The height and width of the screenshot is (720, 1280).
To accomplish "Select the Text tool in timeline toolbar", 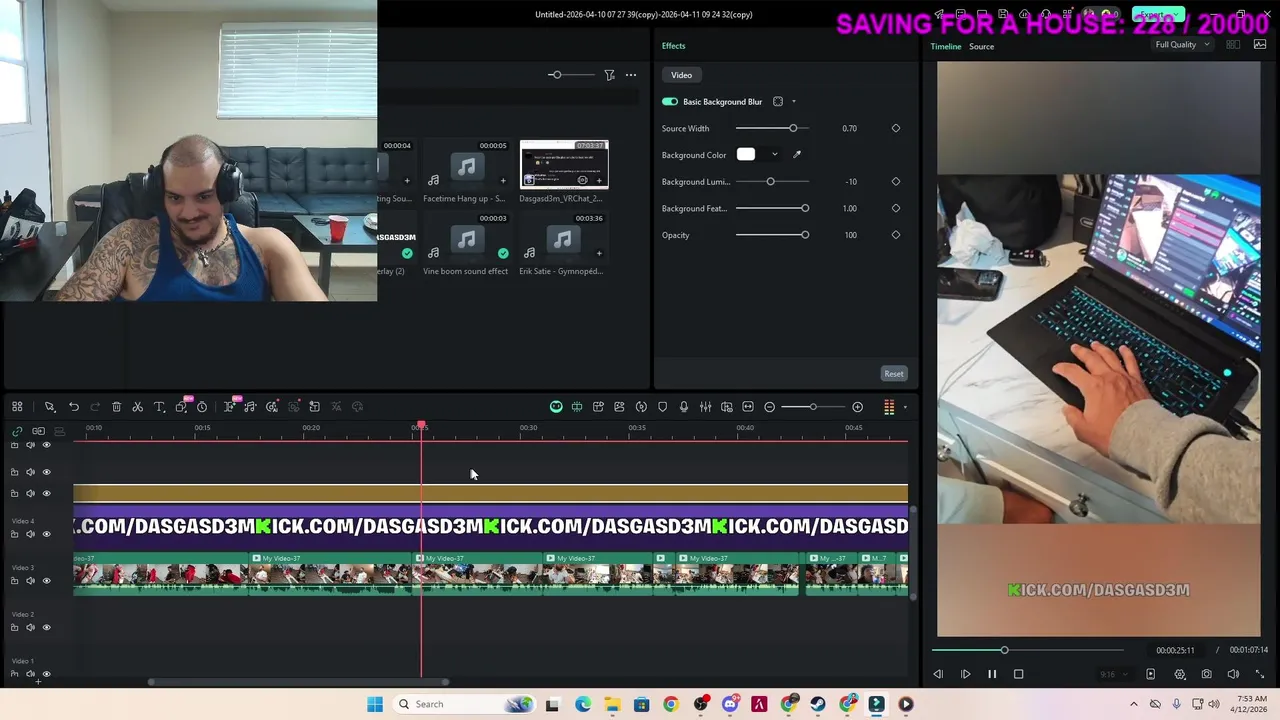I will (159, 407).
